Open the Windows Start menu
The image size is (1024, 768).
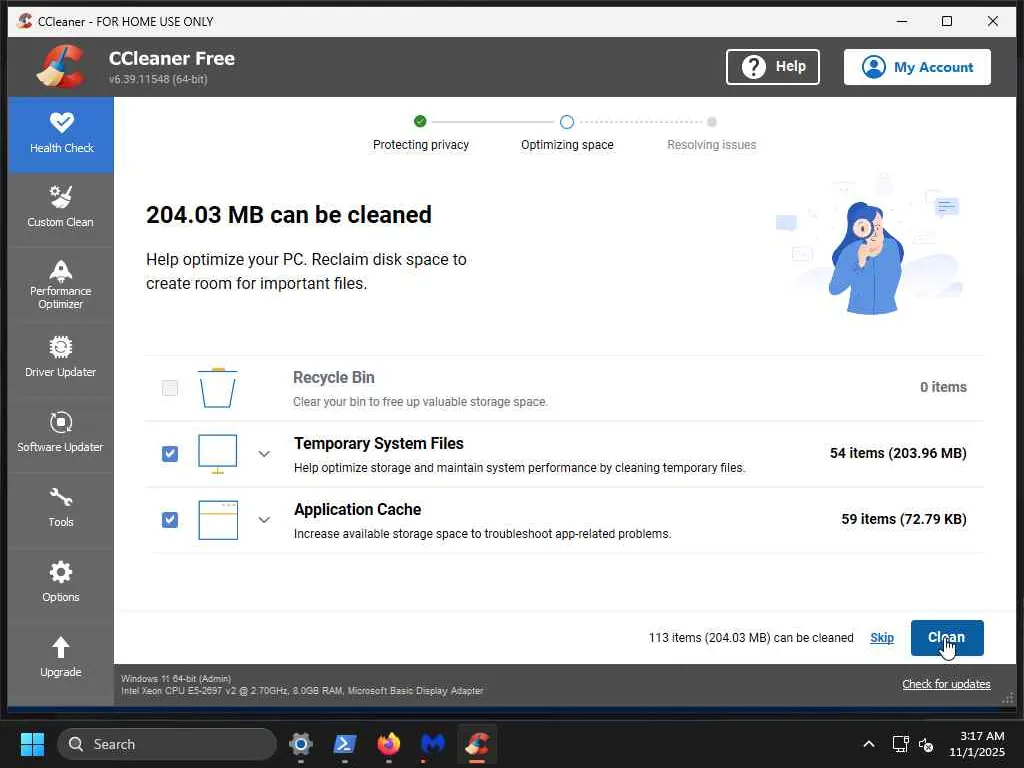(x=32, y=744)
